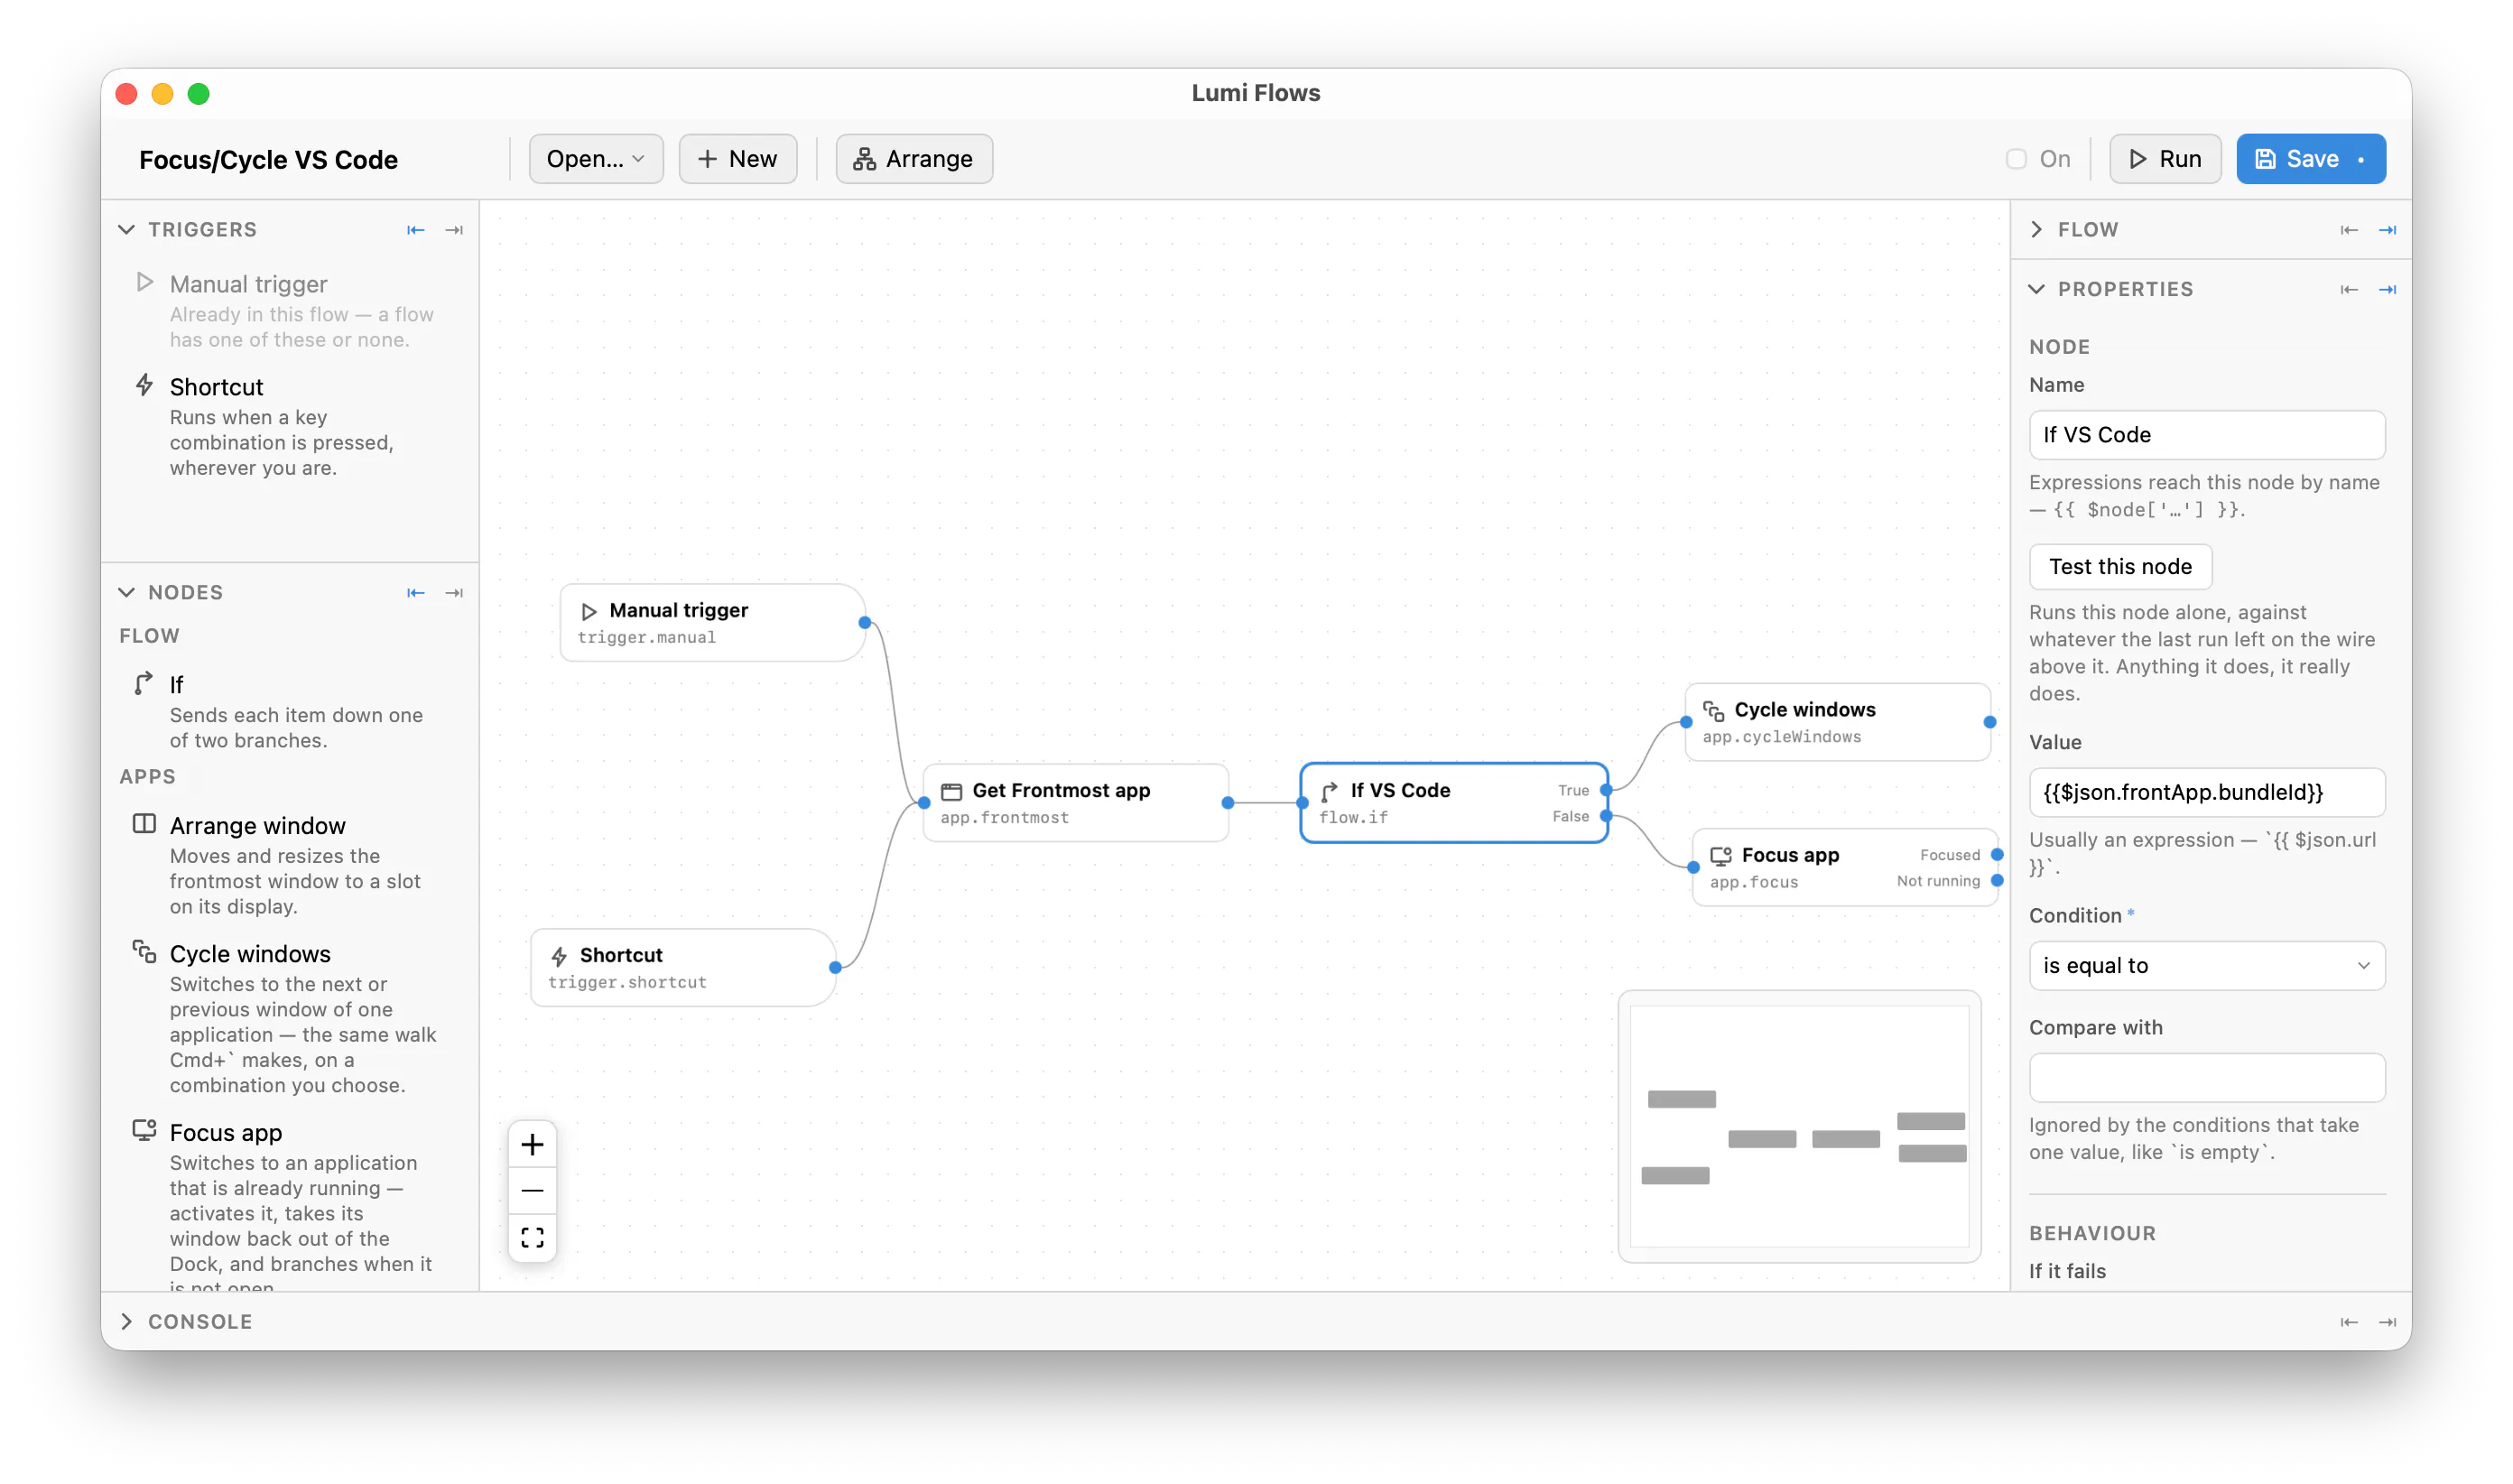Collapse the Nodes section
2513x1484 pixels.
coord(126,593)
